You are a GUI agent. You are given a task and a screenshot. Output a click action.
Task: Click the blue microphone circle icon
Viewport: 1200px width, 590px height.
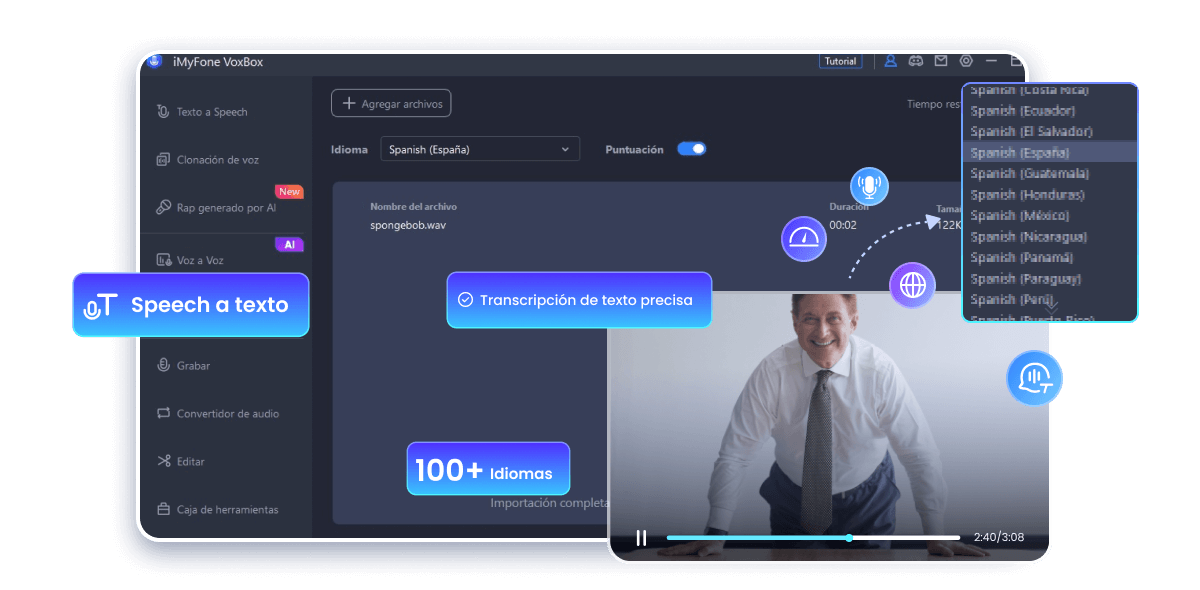point(869,186)
